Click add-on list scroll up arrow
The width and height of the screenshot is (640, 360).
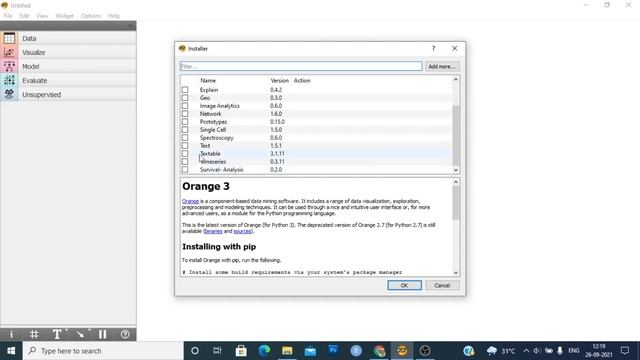point(456,80)
